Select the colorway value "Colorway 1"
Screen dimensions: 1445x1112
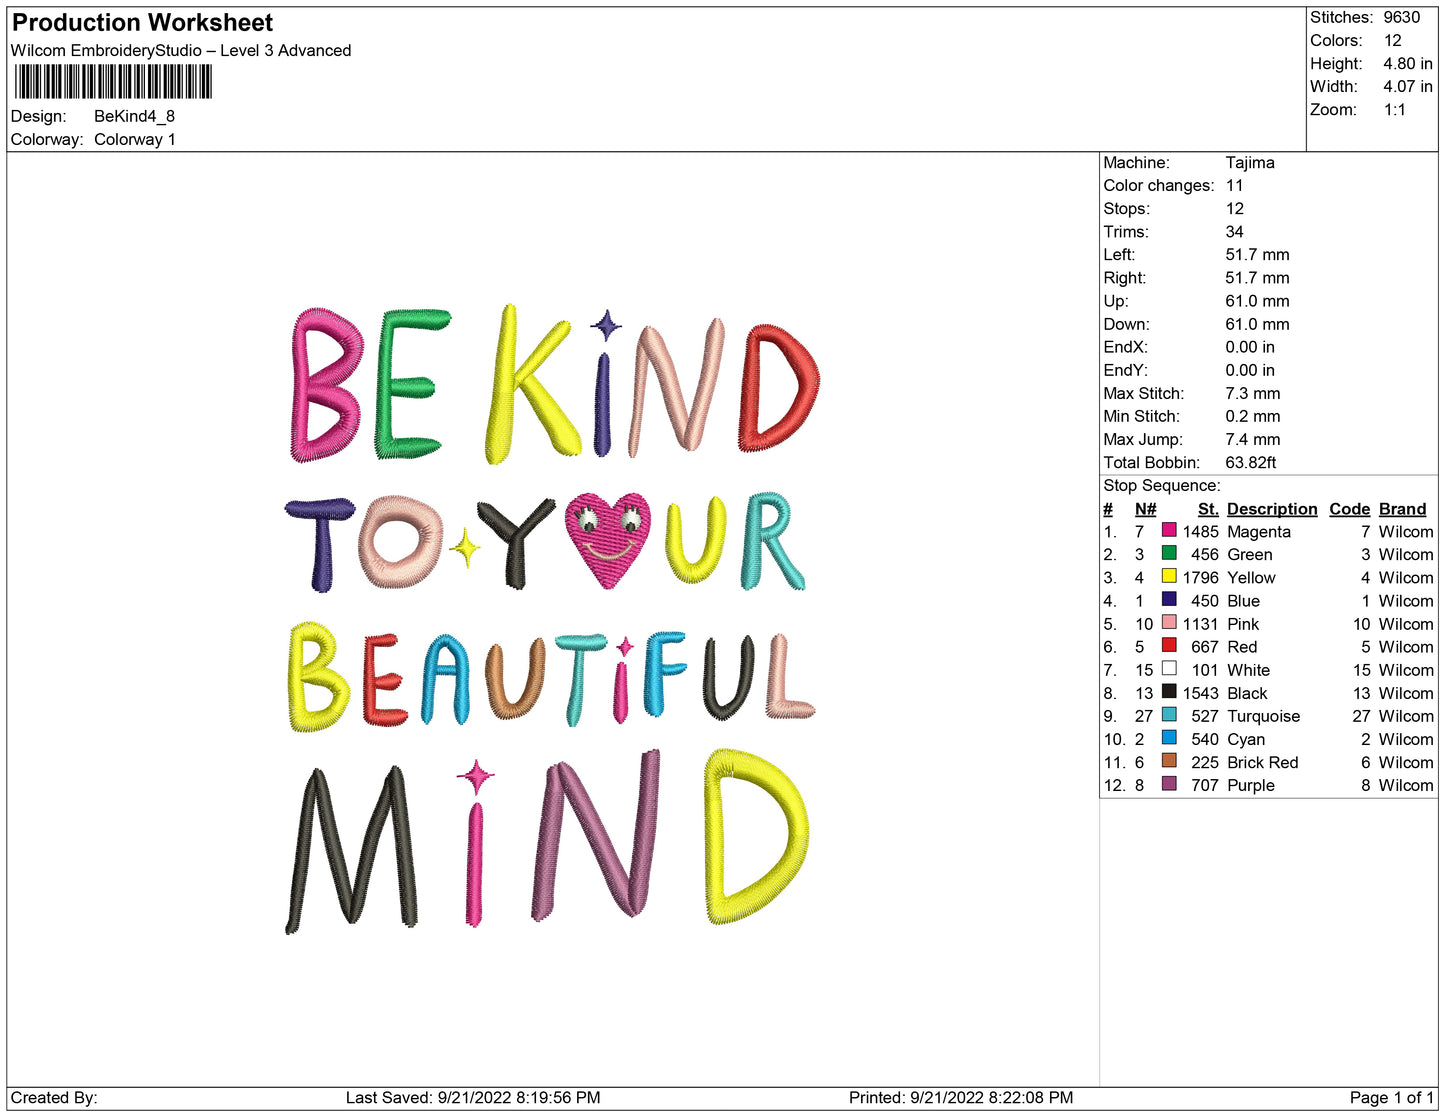point(134,140)
